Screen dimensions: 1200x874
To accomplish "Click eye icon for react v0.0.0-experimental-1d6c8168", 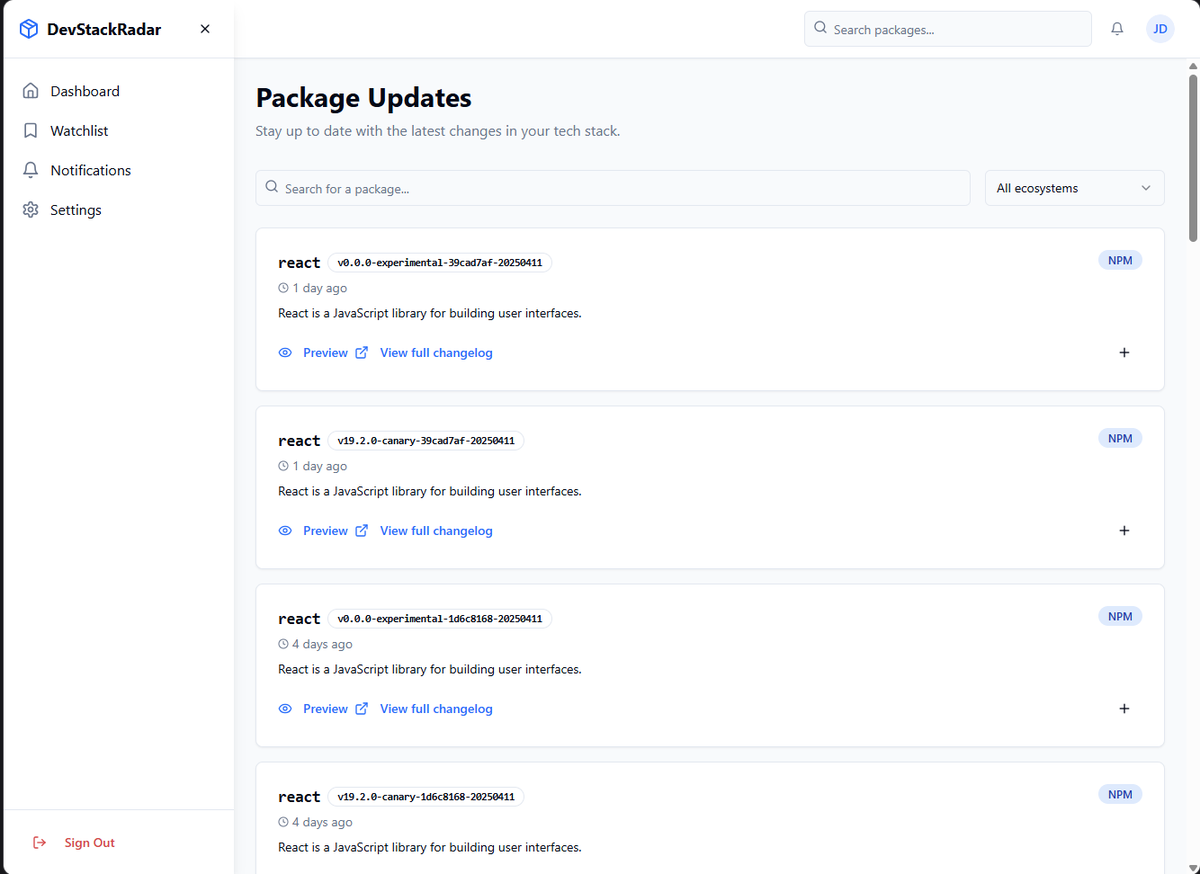I will (285, 709).
